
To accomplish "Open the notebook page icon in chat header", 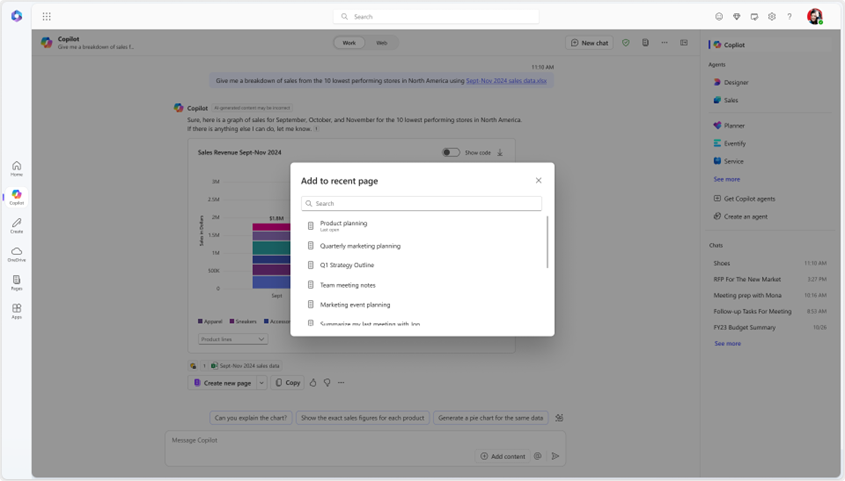I will [645, 43].
